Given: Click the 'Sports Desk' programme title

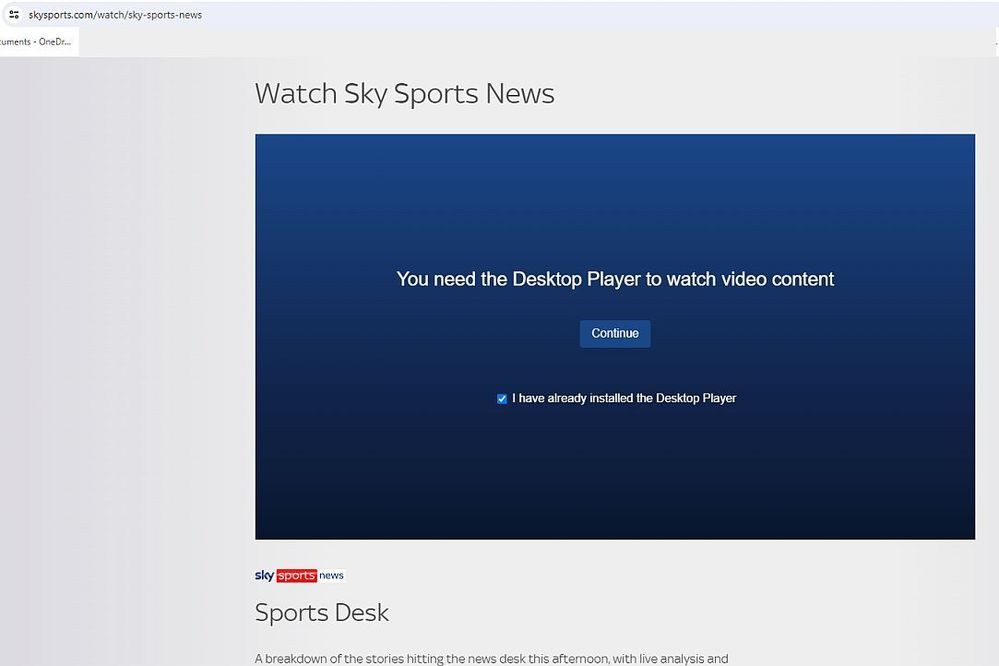Looking at the screenshot, I should pos(321,612).
